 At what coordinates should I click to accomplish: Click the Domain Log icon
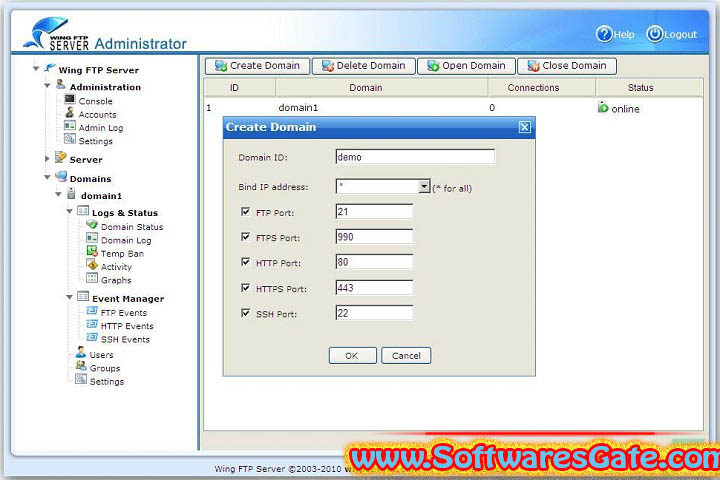coord(92,238)
